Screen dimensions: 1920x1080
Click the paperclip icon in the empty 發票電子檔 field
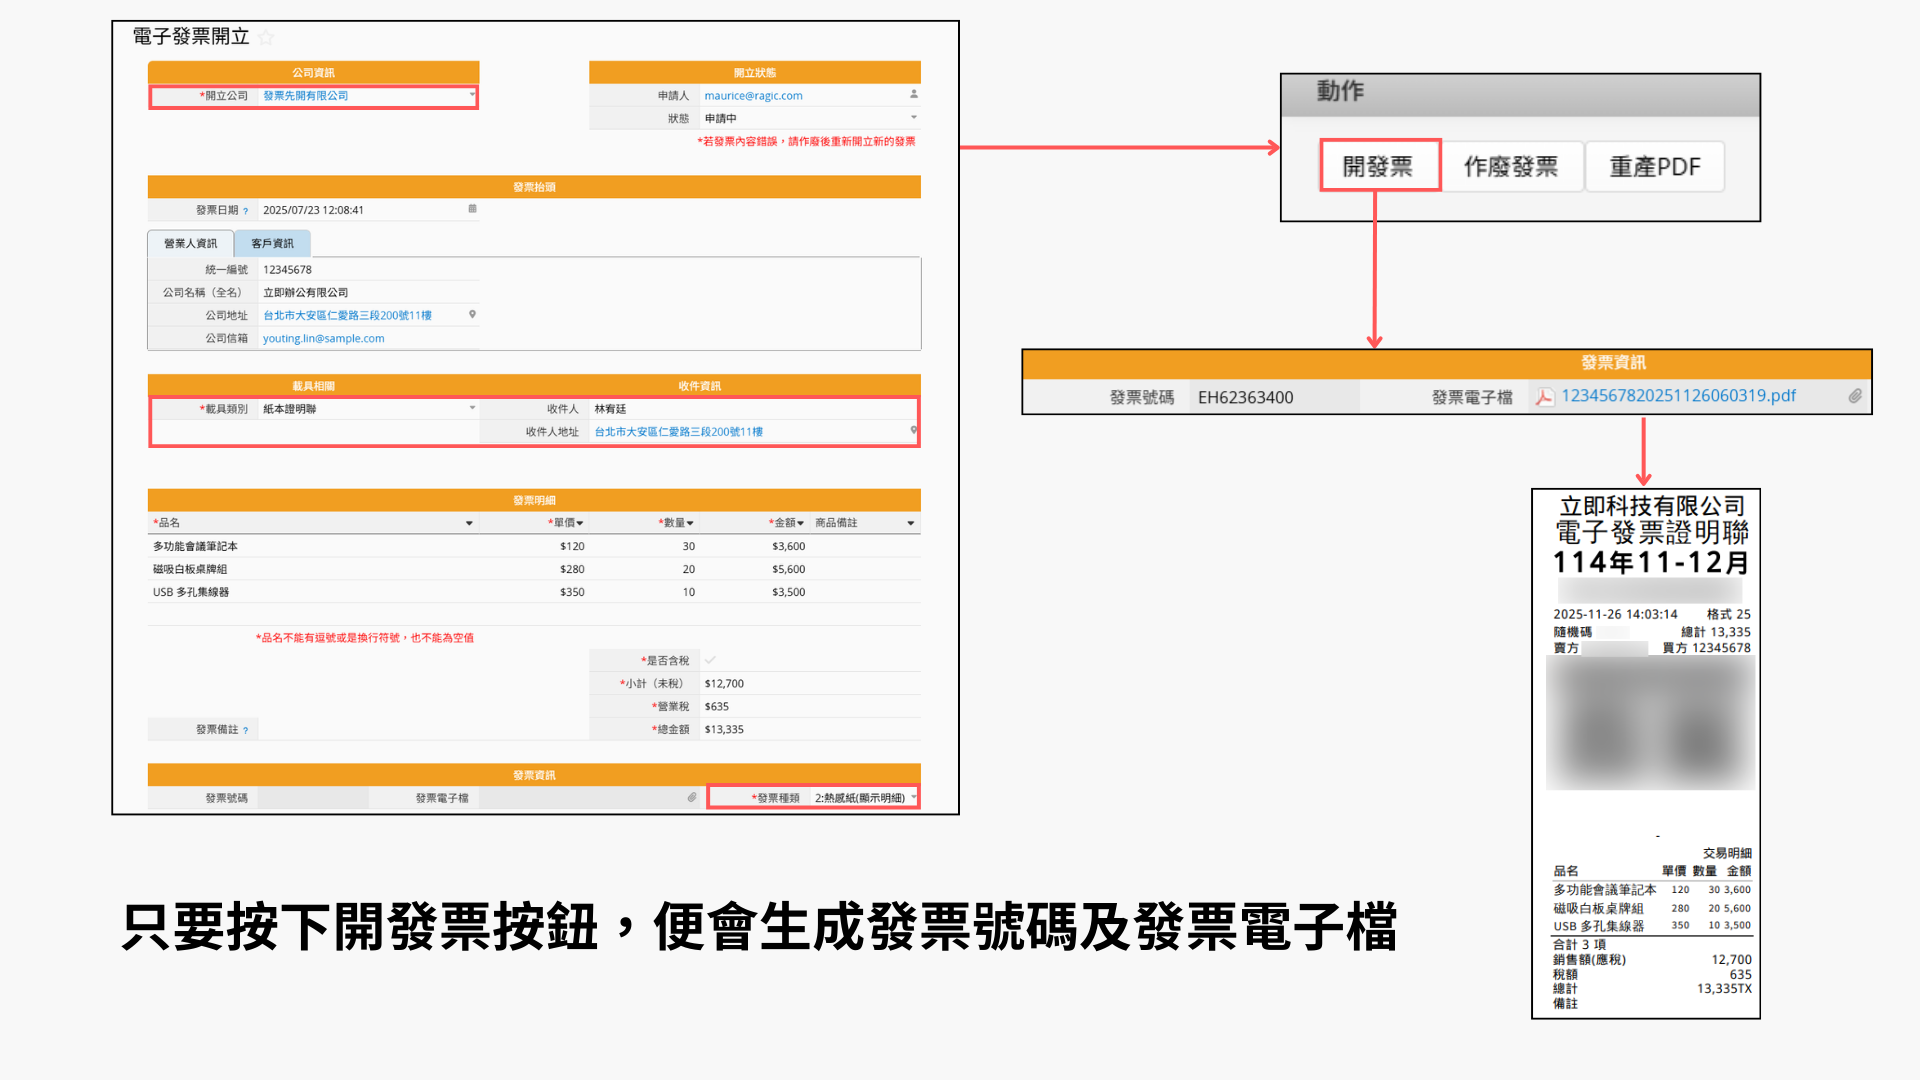click(x=691, y=797)
